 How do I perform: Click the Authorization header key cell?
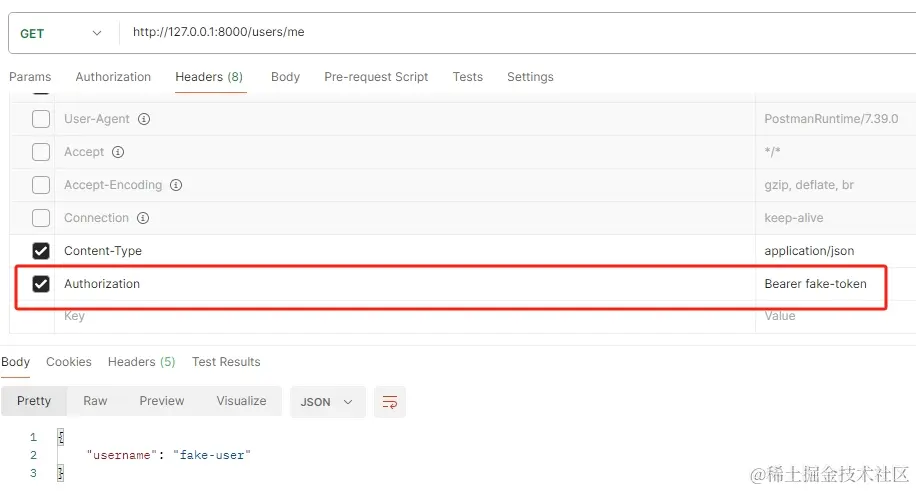(405, 284)
